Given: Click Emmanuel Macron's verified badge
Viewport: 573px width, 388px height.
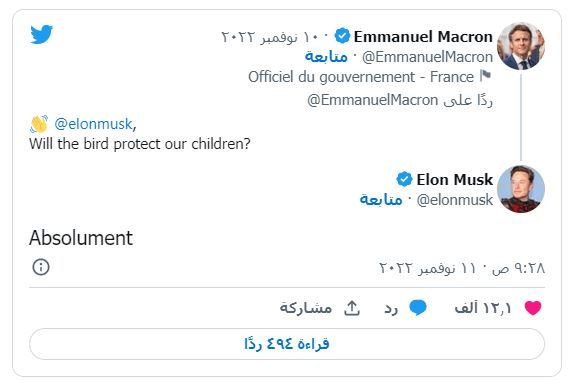Looking at the screenshot, I should click(x=342, y=36).
